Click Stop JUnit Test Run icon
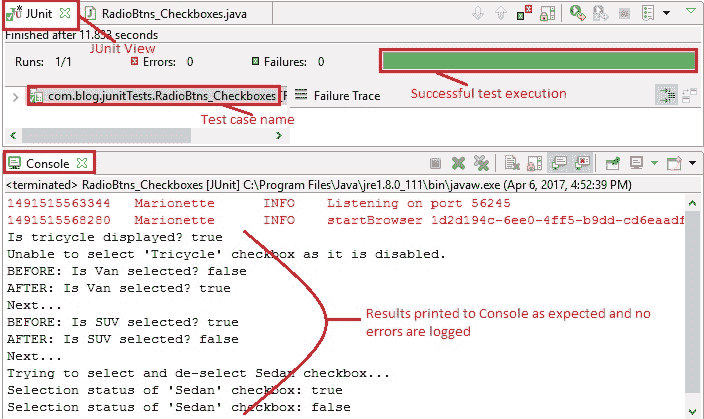The image size is (704, 419). [x=625, y=13]
